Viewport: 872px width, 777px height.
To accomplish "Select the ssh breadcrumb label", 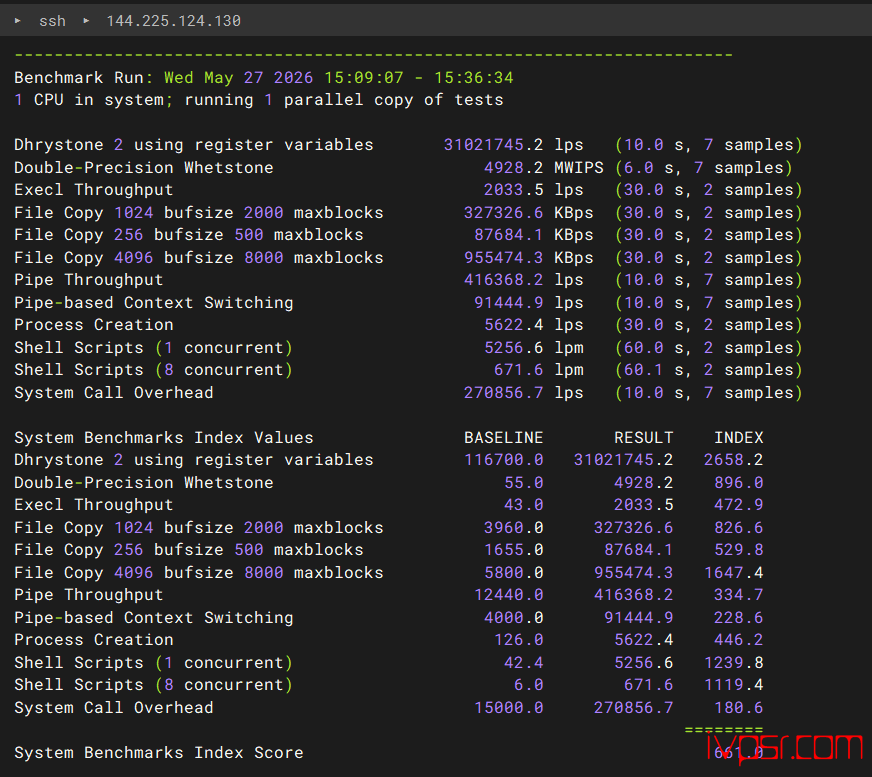I will pos(52,21).
